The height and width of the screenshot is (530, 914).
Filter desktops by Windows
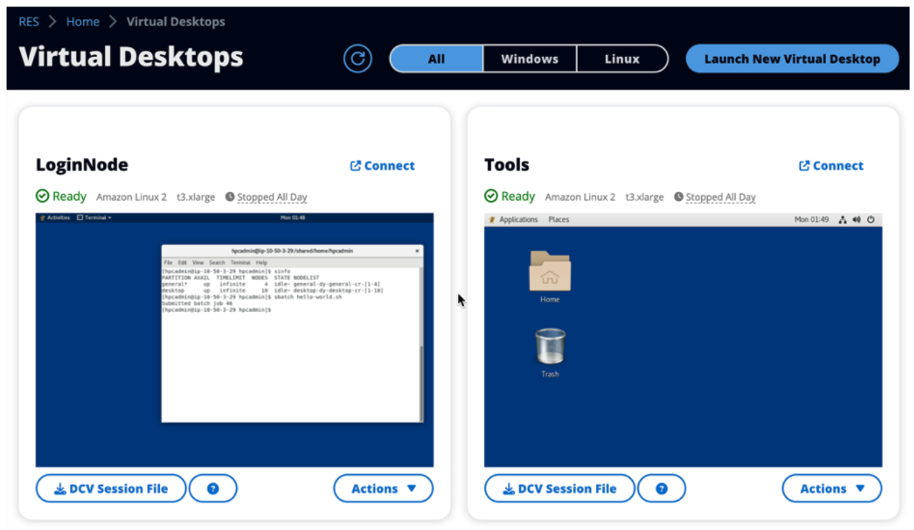pyautogui.click(x=529, y=59)
